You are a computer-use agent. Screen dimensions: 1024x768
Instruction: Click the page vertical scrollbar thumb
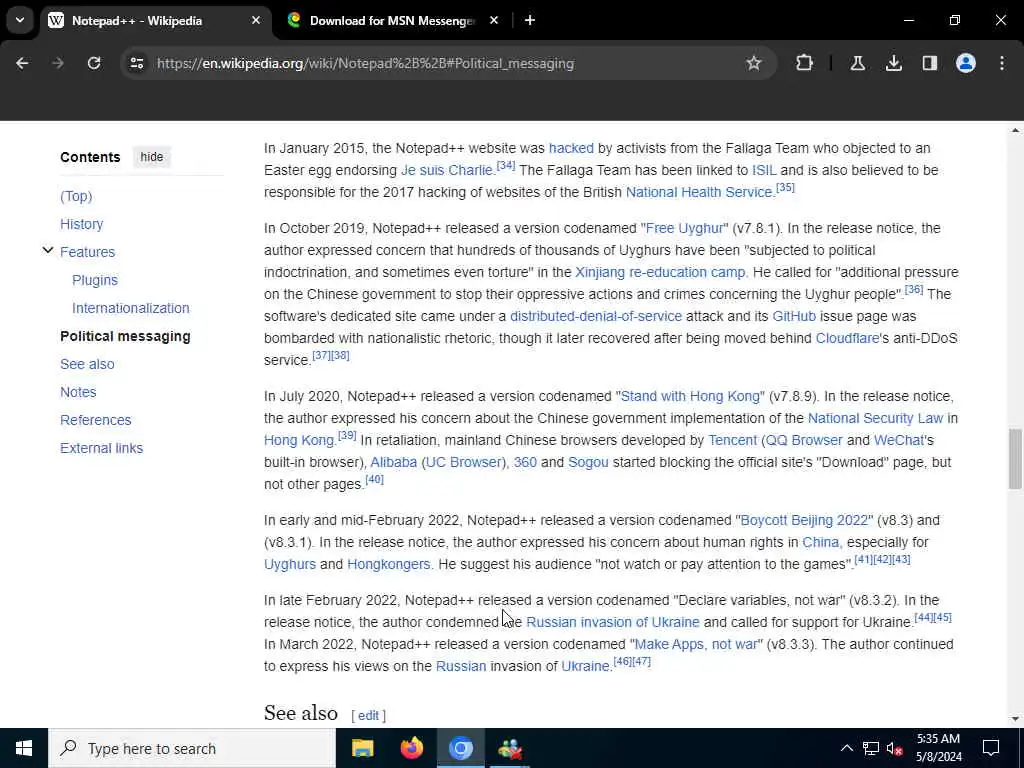click(1015, 458)
